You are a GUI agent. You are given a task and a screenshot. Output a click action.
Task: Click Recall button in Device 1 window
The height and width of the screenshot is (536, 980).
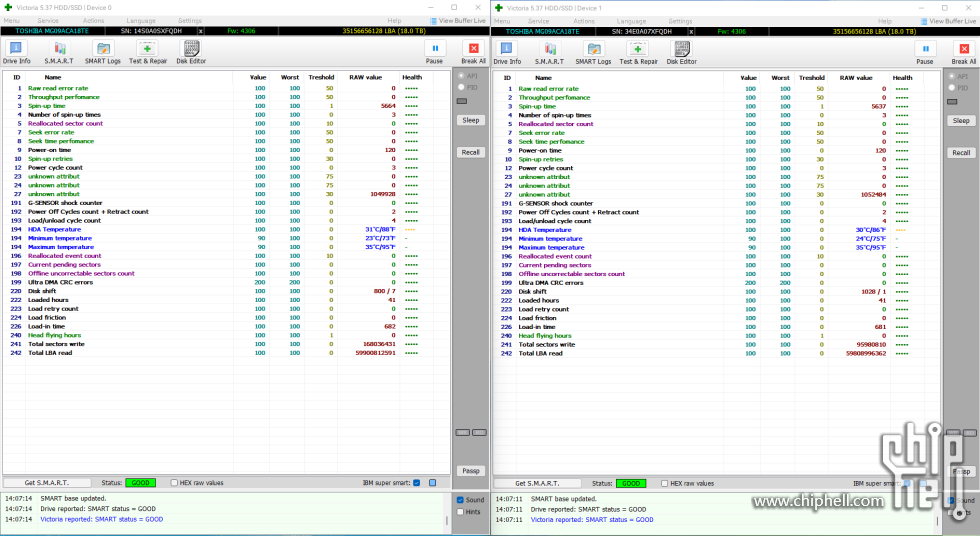pos(961,152)
